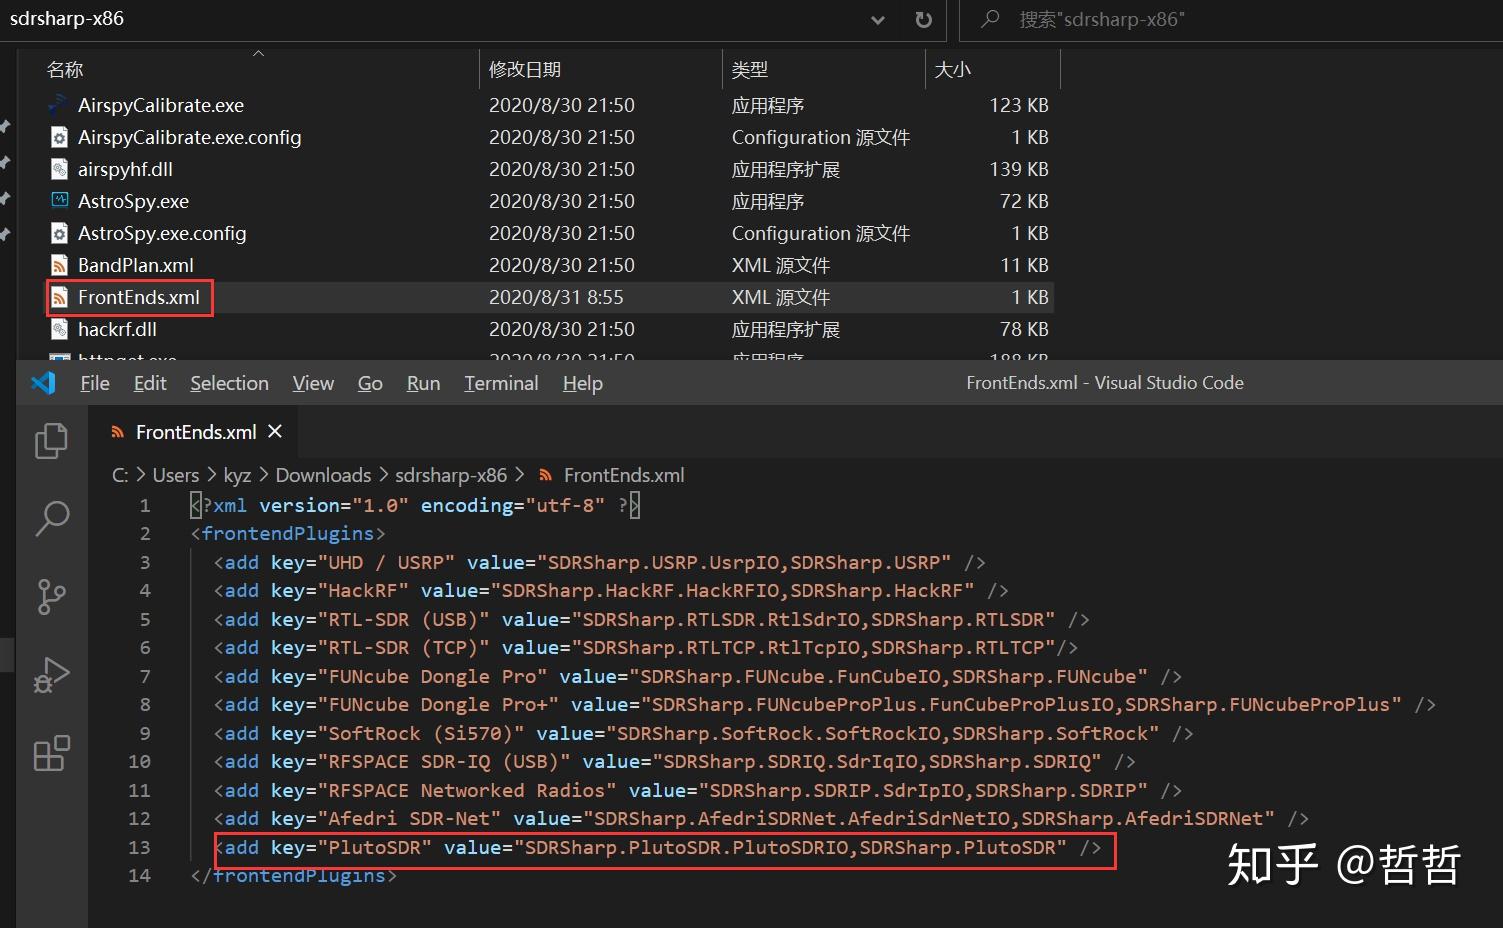The height and width of the screenshot is (928, 1503).
Task: Select hackrf.dll in file list
Action: coord(117,329)
